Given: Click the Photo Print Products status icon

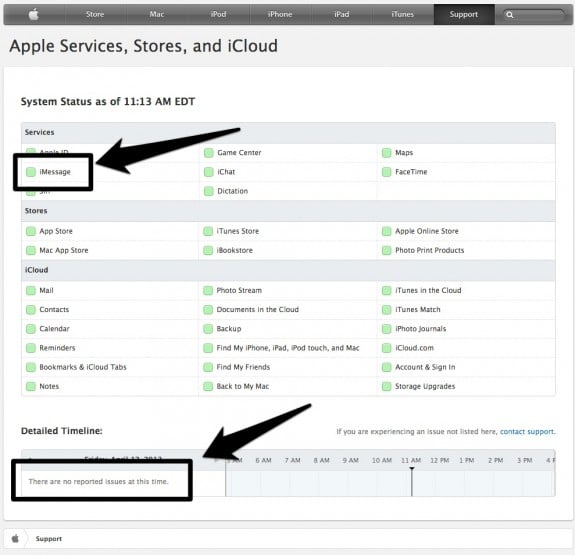Looking at the screenshot, I should pos(387,250).
